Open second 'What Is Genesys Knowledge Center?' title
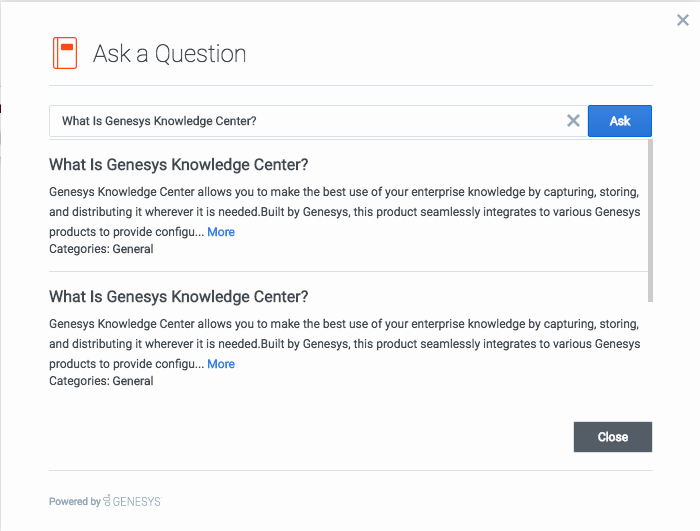The width and height of the screenshot is (700, 531). (x=178, y=297)
